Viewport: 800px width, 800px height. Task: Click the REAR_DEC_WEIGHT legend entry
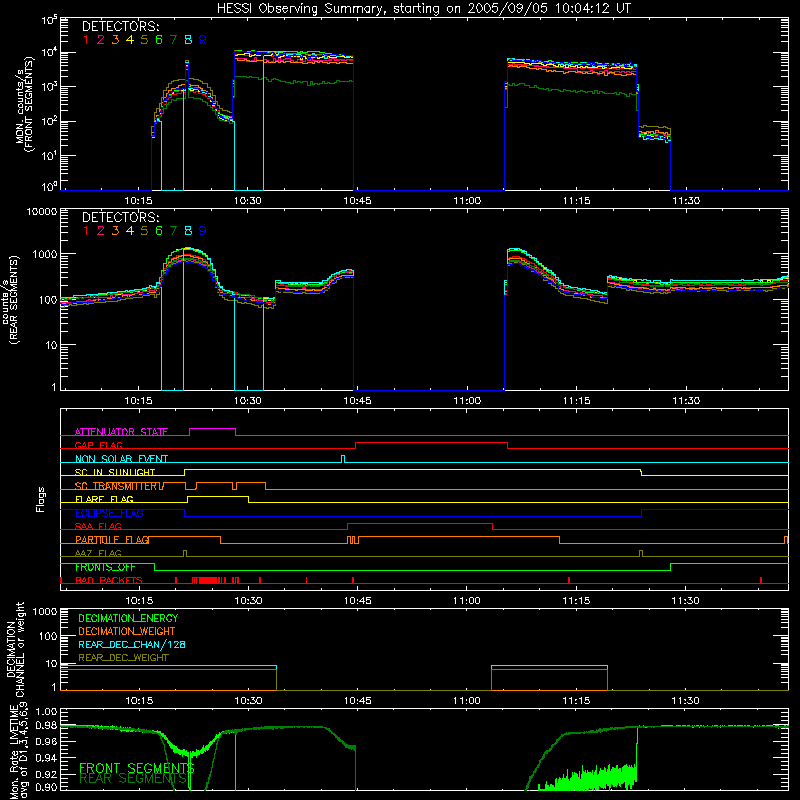pos(123,658)
